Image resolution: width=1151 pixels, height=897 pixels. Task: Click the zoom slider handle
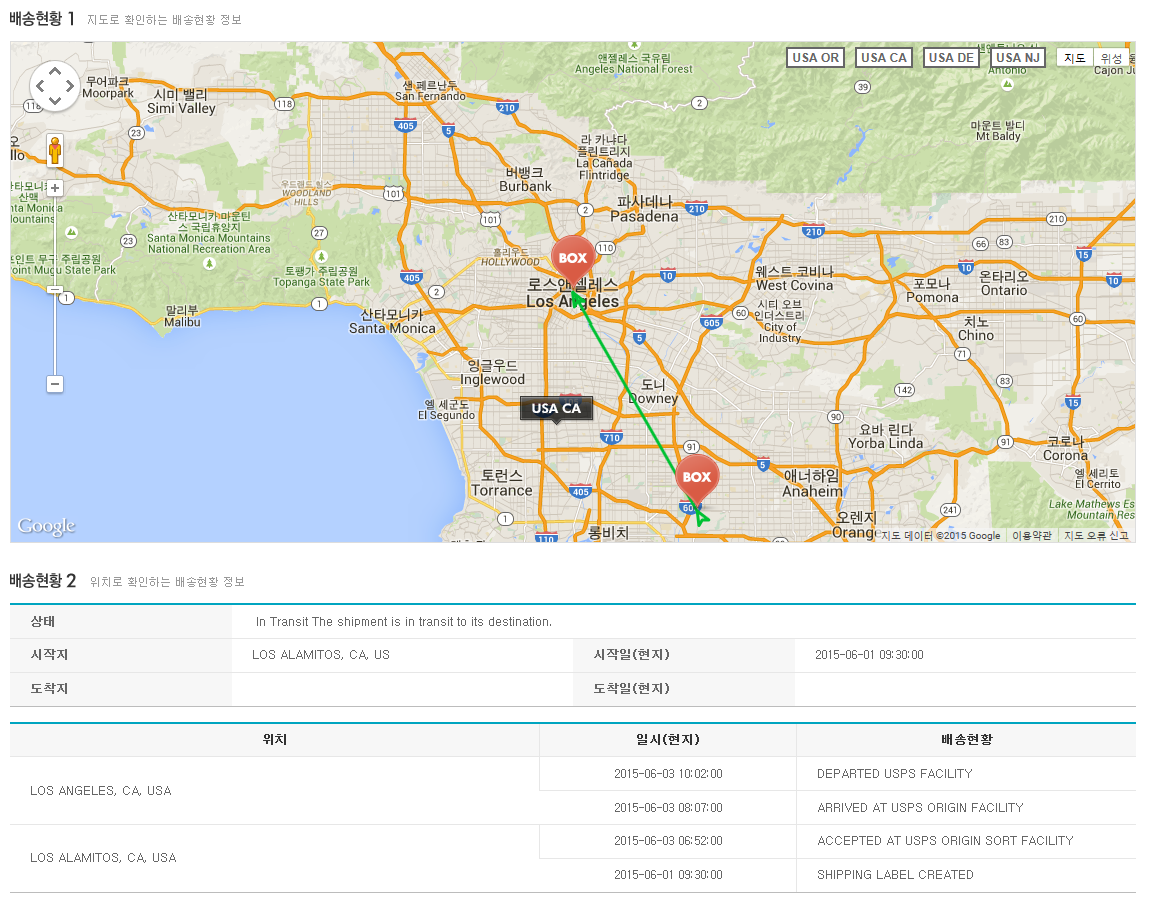55,290
